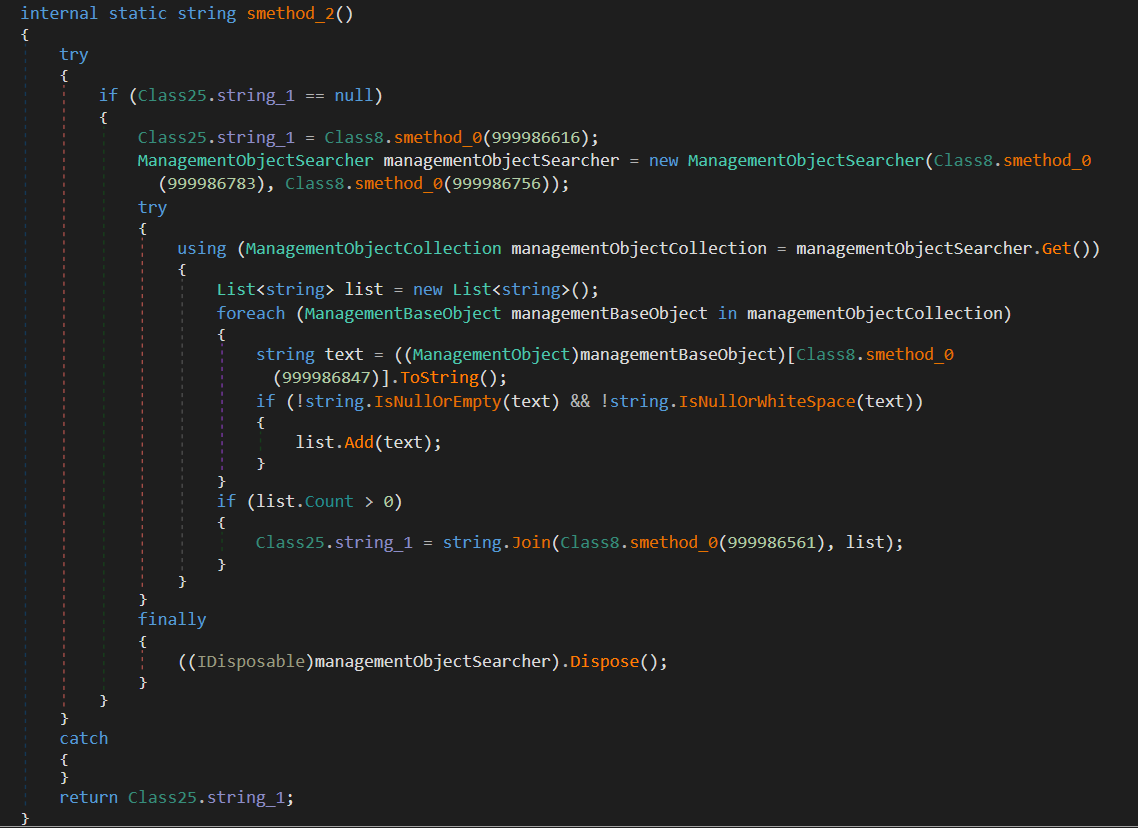Select the number 999986847
This screenshot has width=1138, height=828.
[x=327, y=377]
